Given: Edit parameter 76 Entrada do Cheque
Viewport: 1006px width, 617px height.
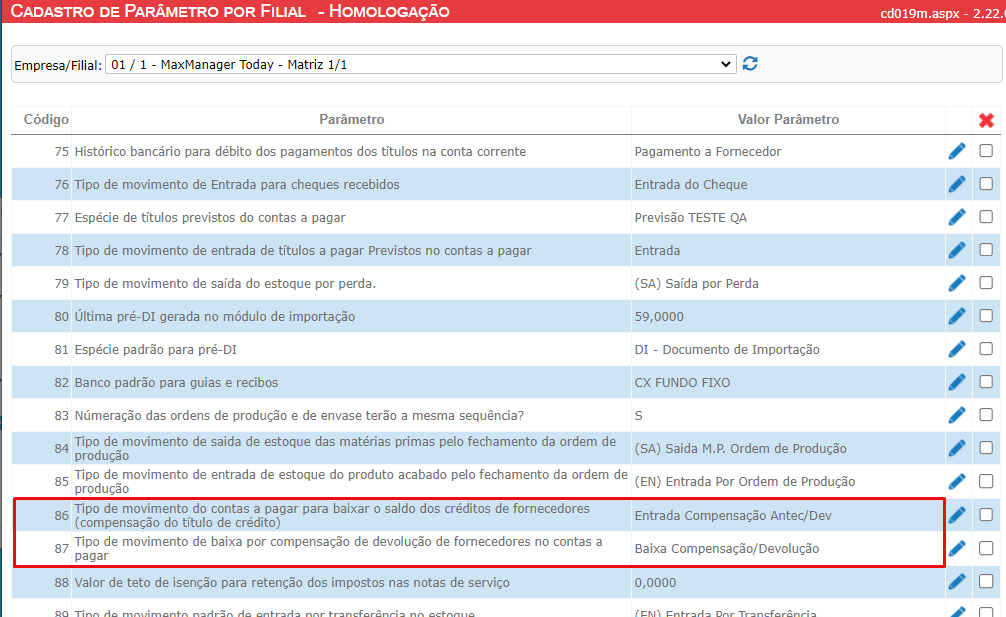Looking at the screenshot, I should [957, 184].
